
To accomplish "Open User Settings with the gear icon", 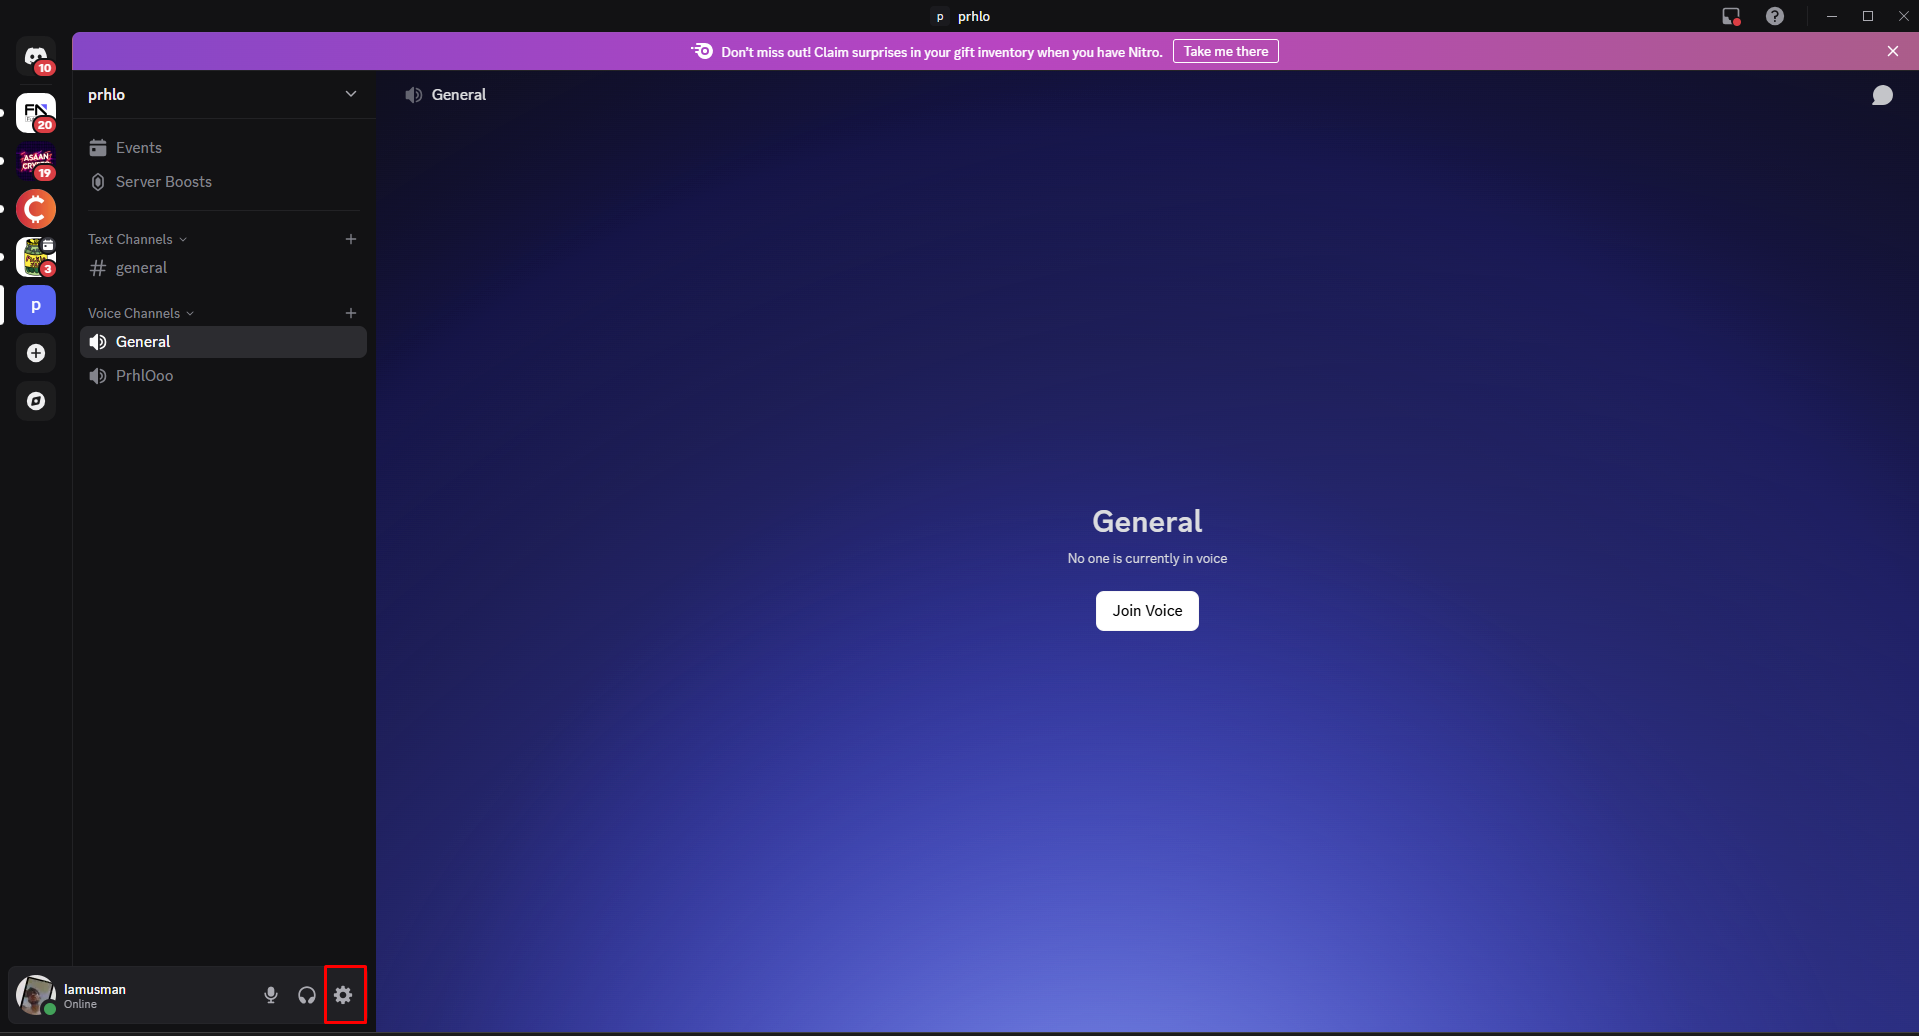I will pyautogui.click(x=344, y=995).
